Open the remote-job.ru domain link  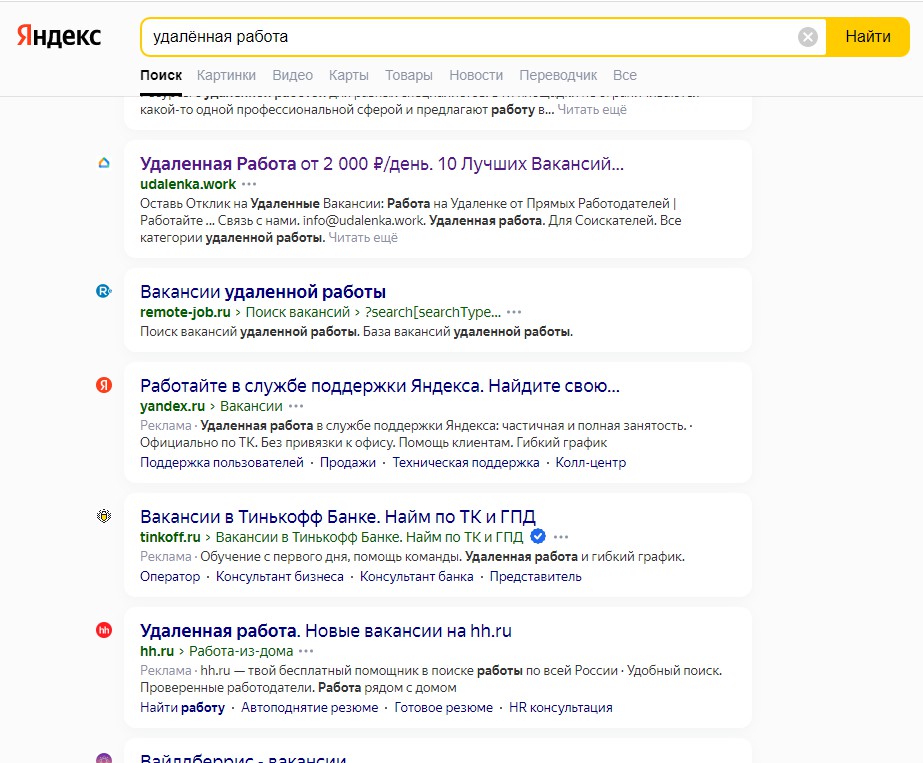185,312
